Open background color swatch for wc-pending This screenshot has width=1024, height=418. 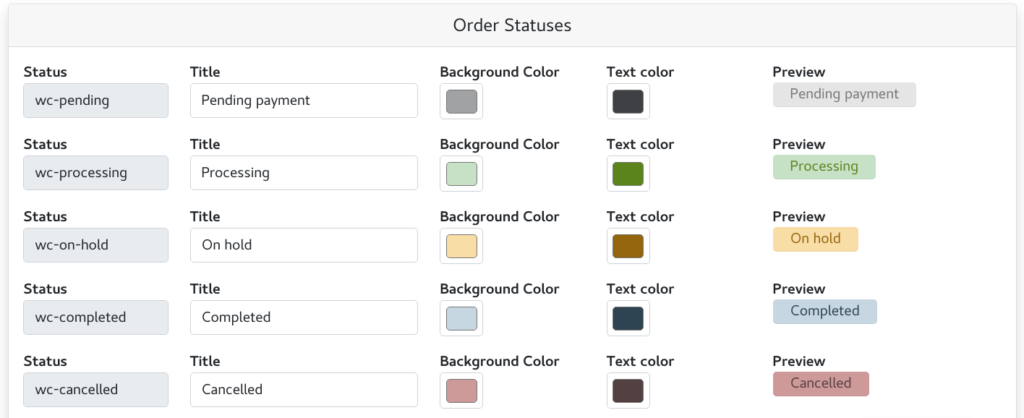461,101
